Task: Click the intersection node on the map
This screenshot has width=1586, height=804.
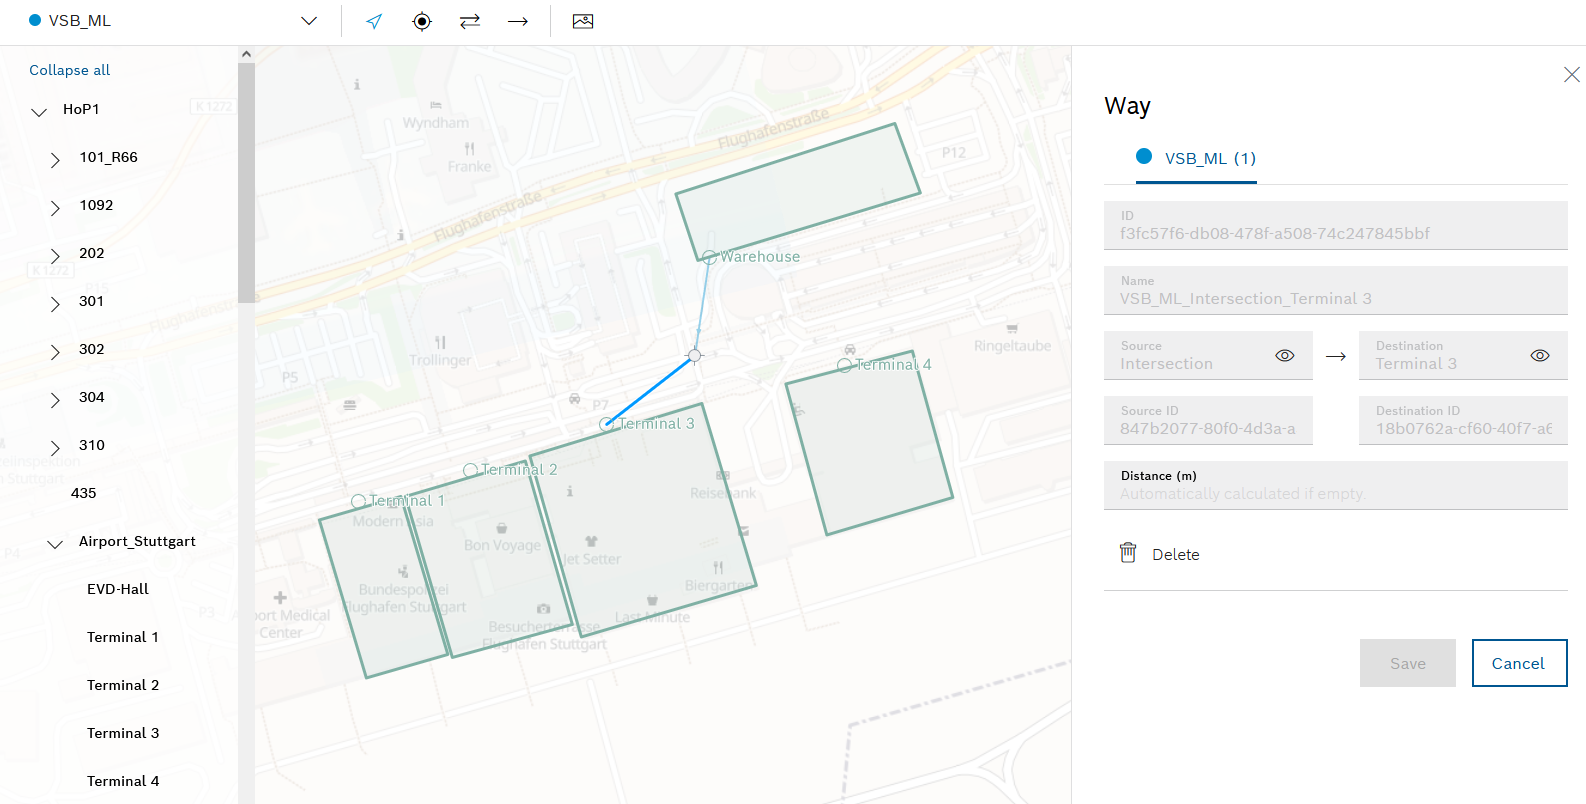Action: point(694,355)
